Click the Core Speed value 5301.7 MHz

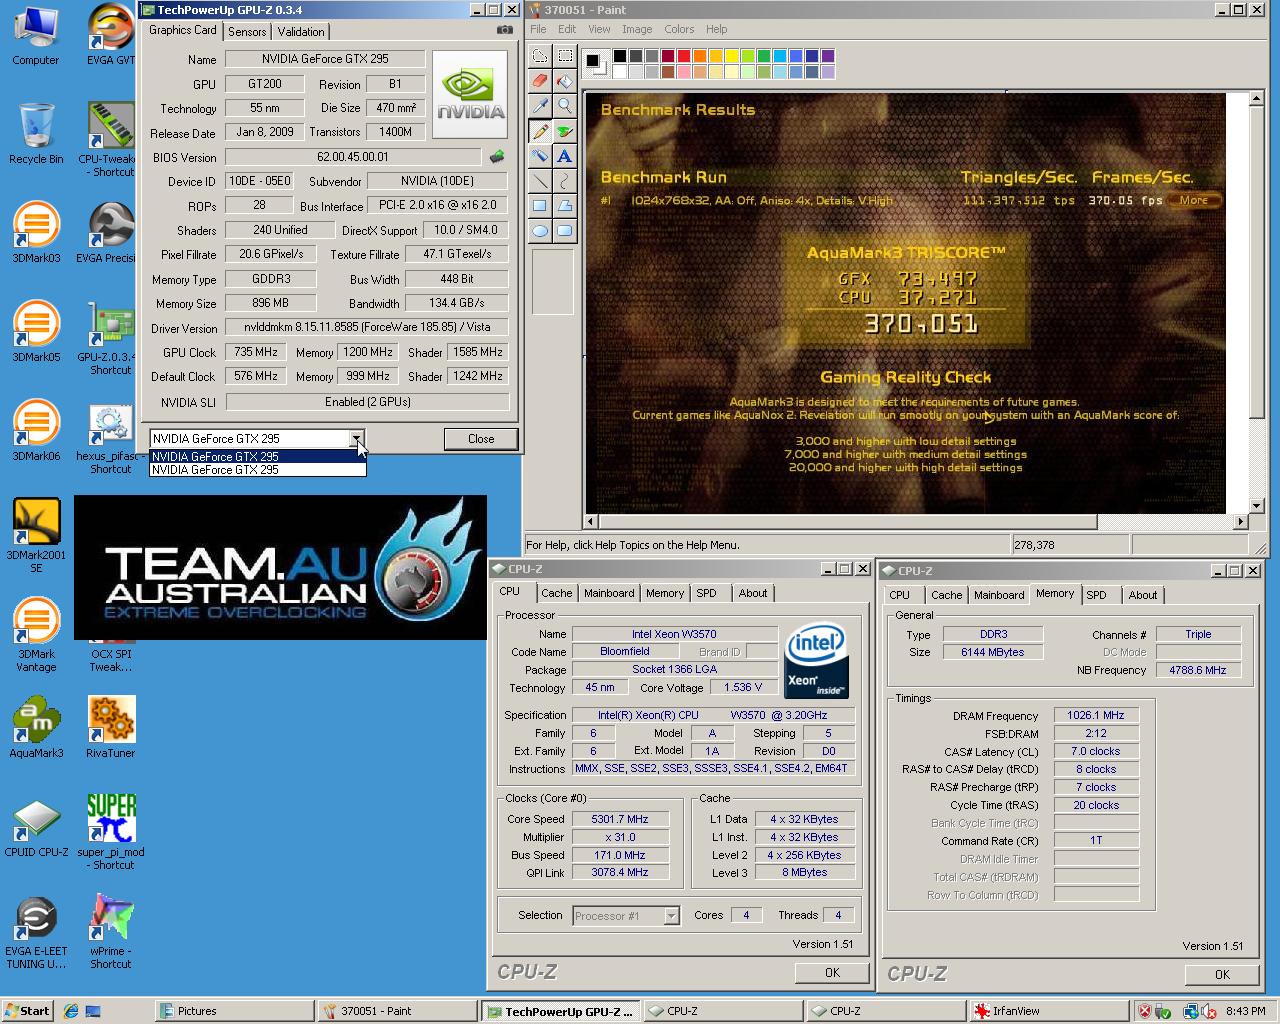pos(620,819)
